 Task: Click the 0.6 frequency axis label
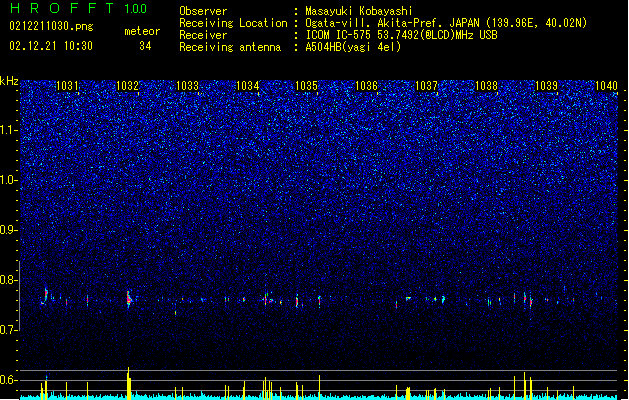pyautogui.click(x=9, y=380)
